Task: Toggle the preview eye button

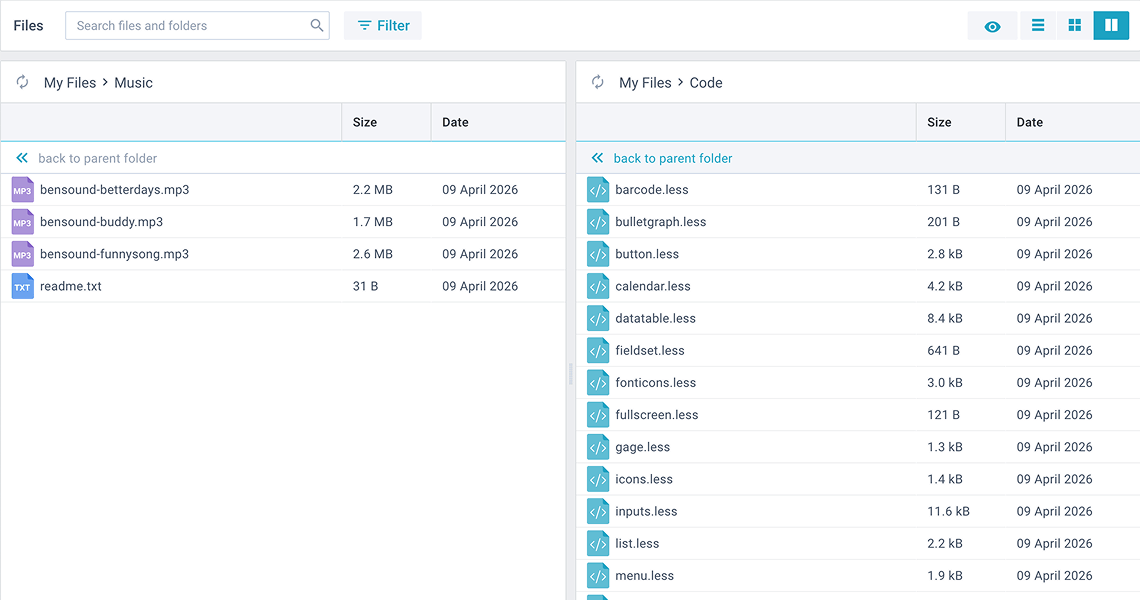Action: (992, 26)
